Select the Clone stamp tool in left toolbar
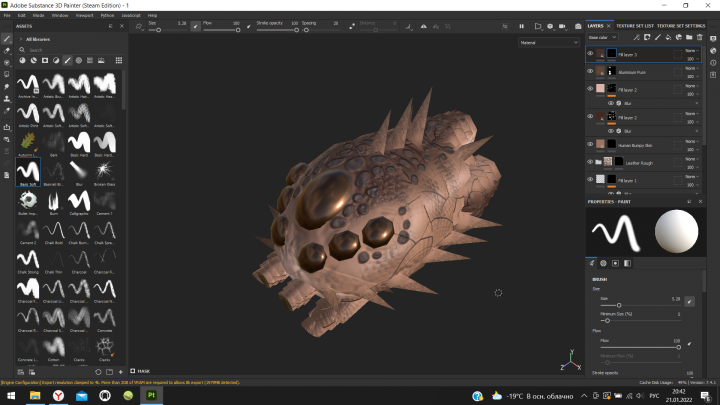 (x=7, y=99)
